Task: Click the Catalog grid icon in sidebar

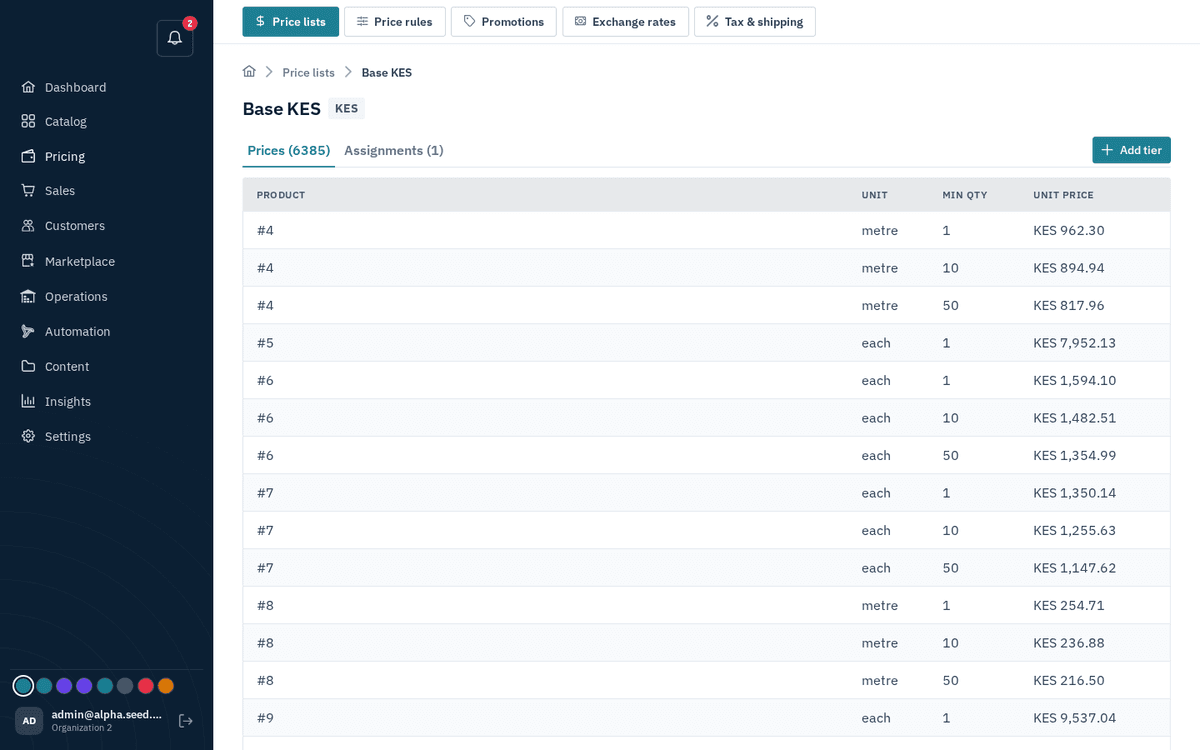Action: [x=28, y=121]
